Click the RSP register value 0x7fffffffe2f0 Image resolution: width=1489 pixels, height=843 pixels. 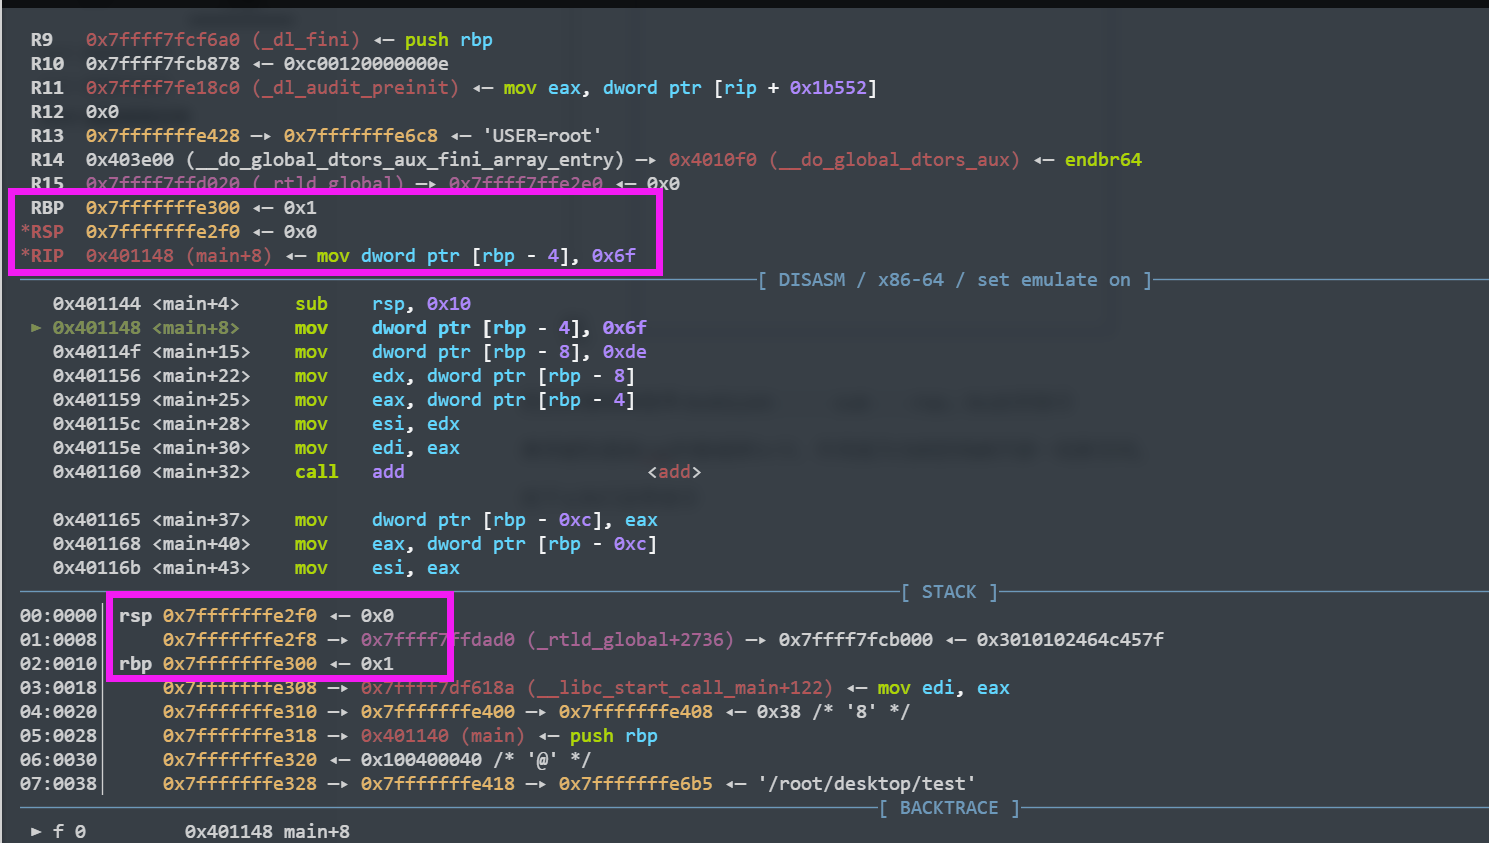tap(162, 232)
